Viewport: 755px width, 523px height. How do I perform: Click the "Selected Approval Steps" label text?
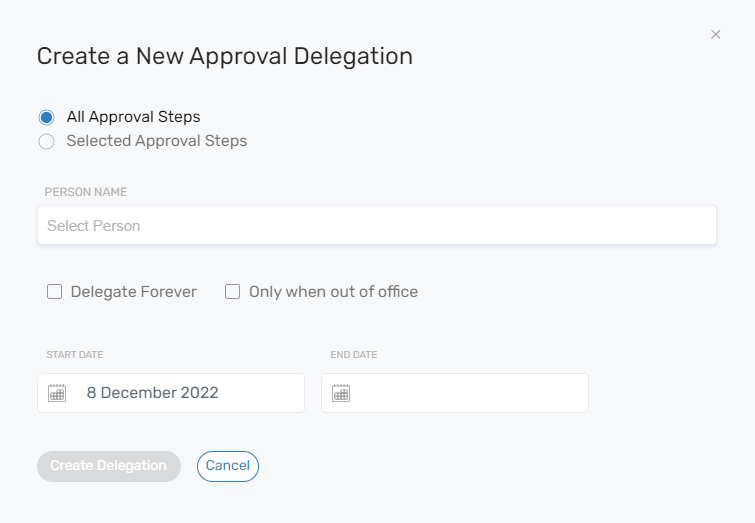click(x=157, y=141)
